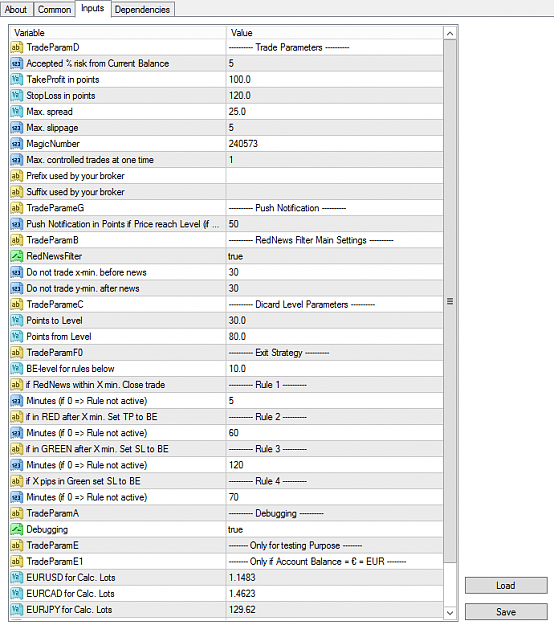Select the TradeParamF0 variable name

(55, 353)
